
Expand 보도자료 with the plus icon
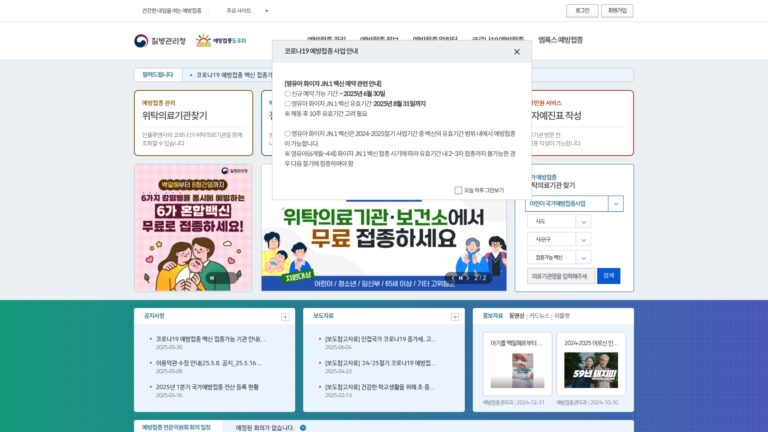click(455, 317)
